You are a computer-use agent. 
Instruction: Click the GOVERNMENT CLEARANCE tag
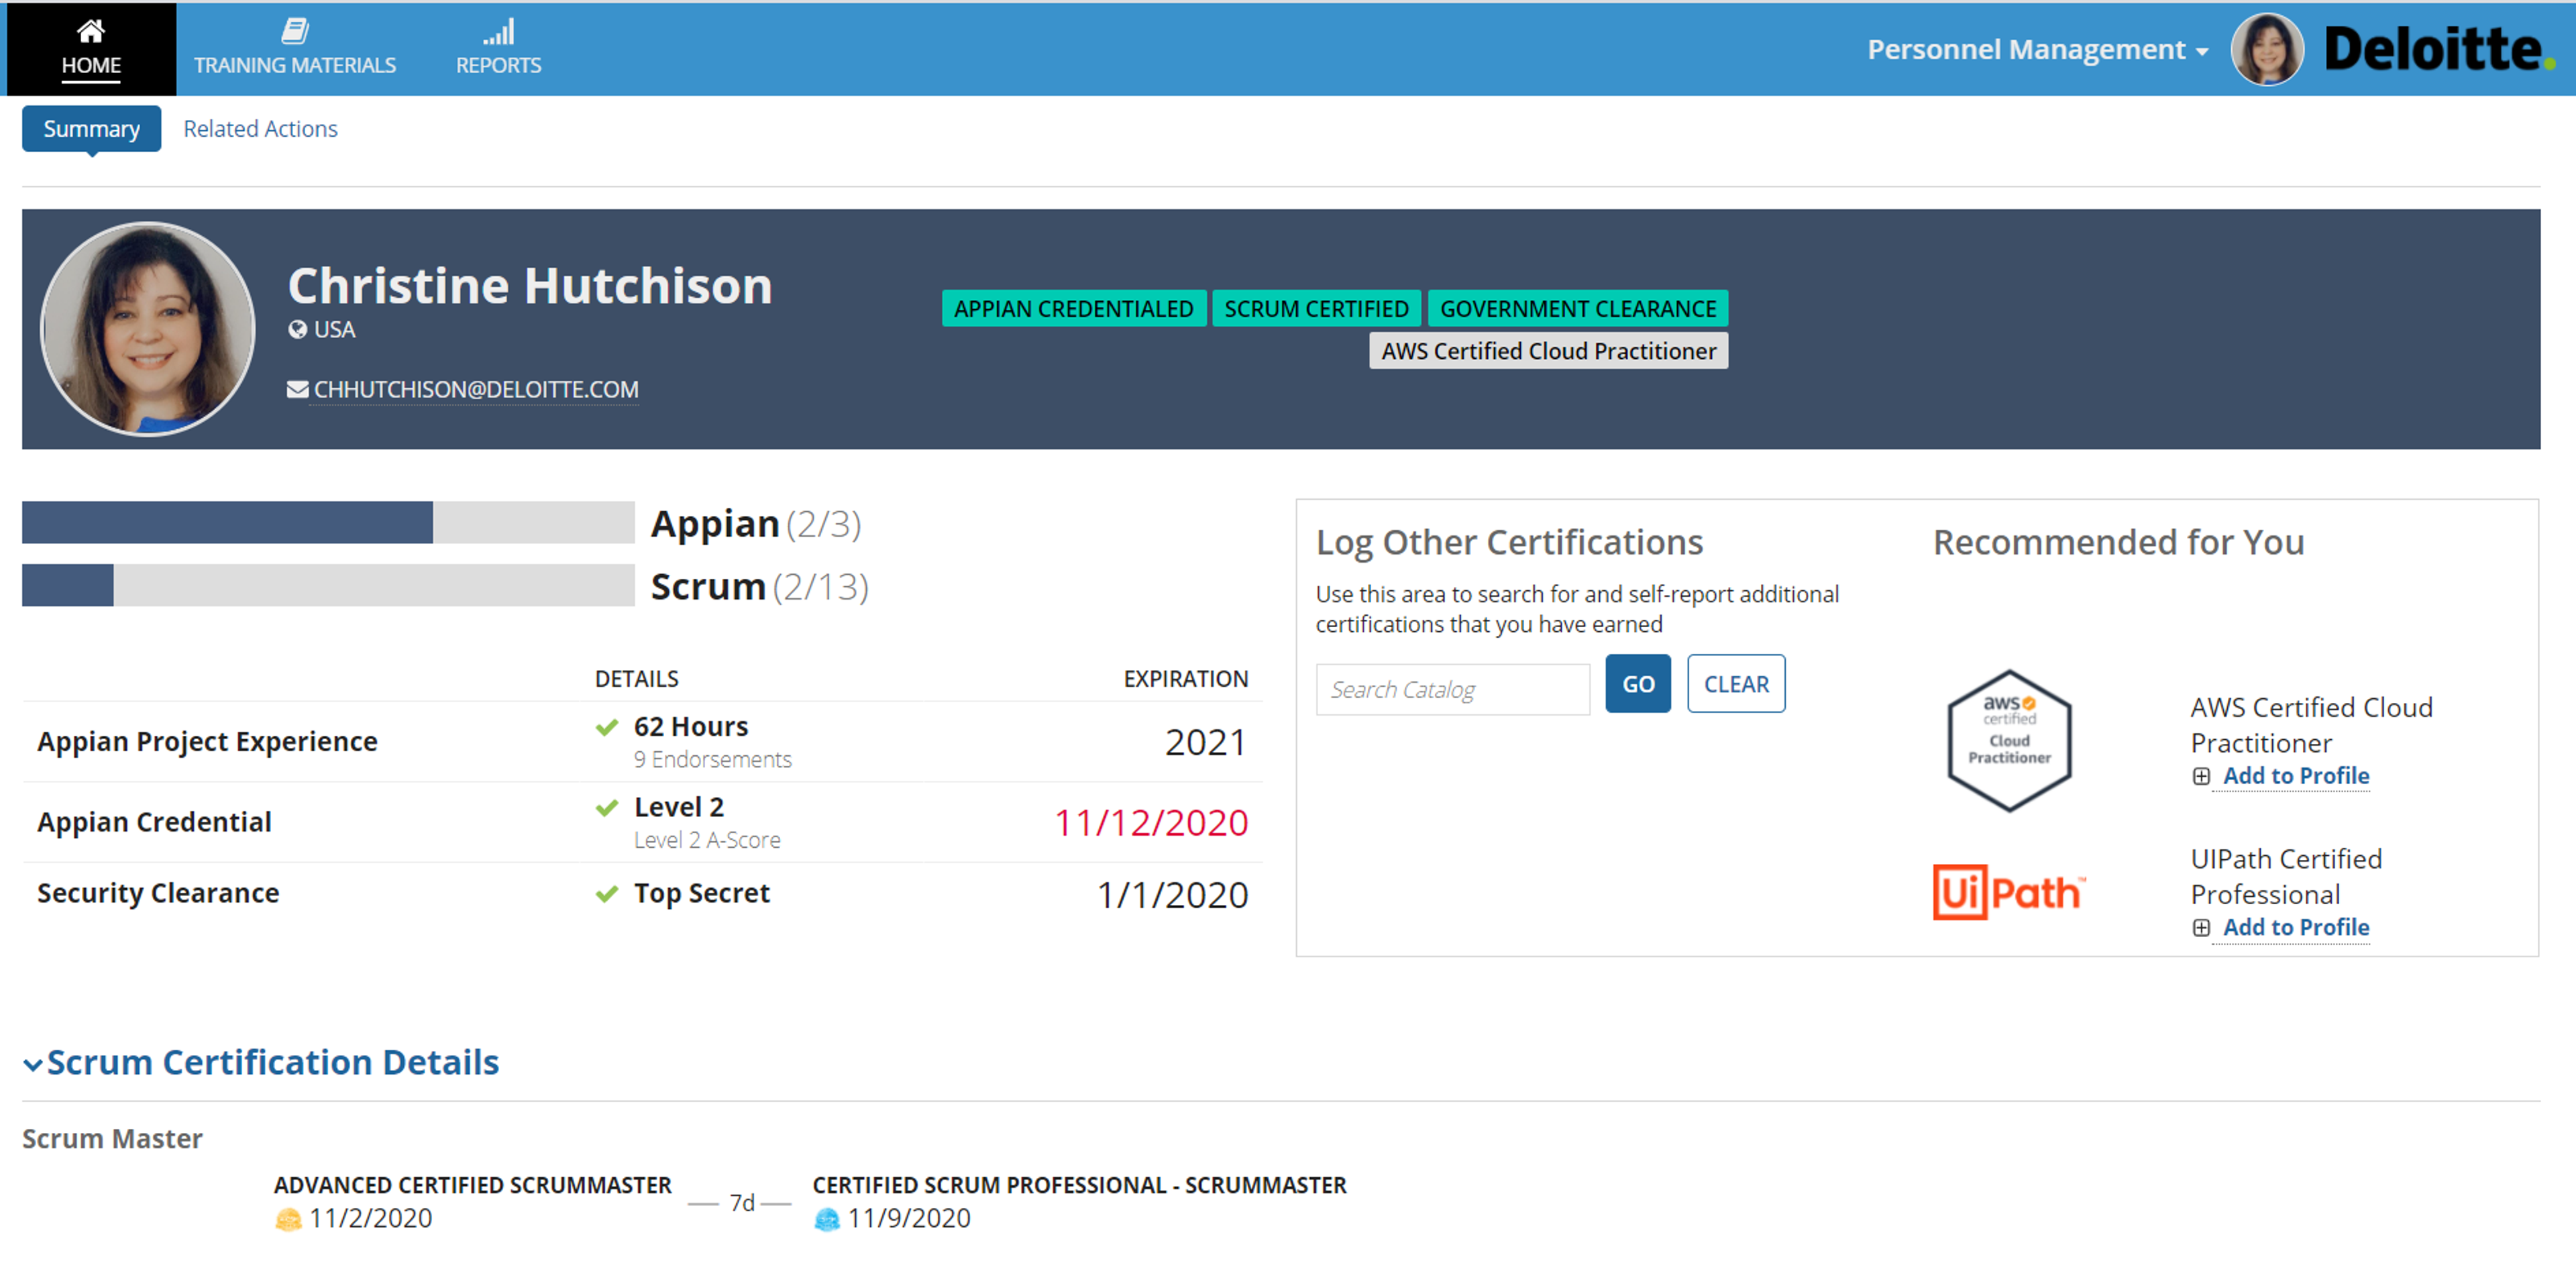point(1577,309)
